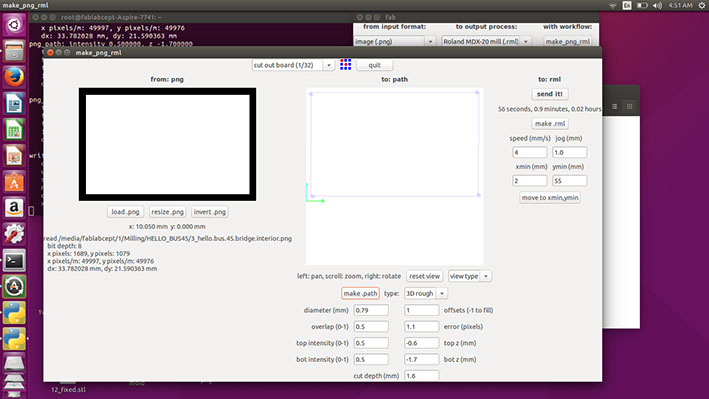Open LibreOffice Impress from dock
This screenshot has width=709, height=399.
[x=14, y=156]
